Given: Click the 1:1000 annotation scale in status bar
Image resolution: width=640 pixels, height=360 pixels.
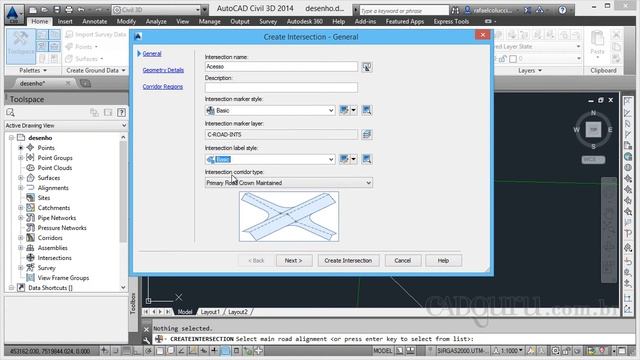Looking at the screenshot, I should (508, 351).
